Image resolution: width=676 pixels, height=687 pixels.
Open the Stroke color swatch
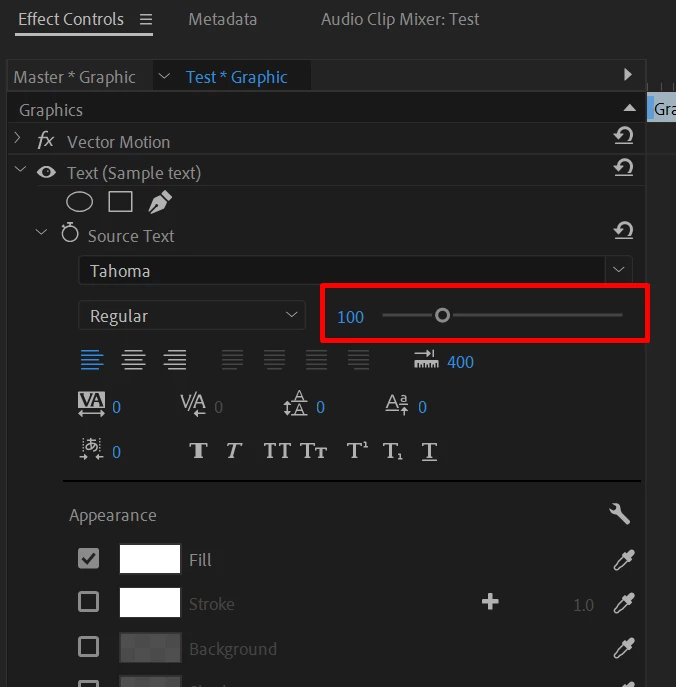(x=150, y=602)
